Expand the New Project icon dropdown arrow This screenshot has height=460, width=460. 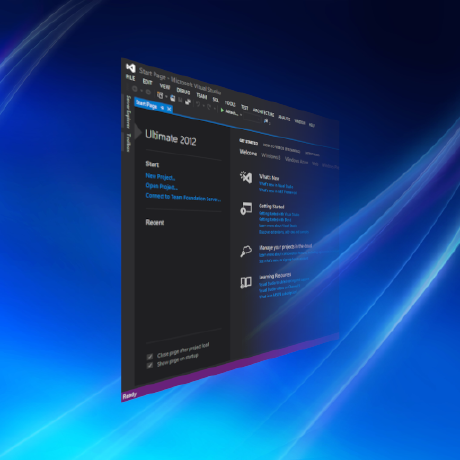166,97
